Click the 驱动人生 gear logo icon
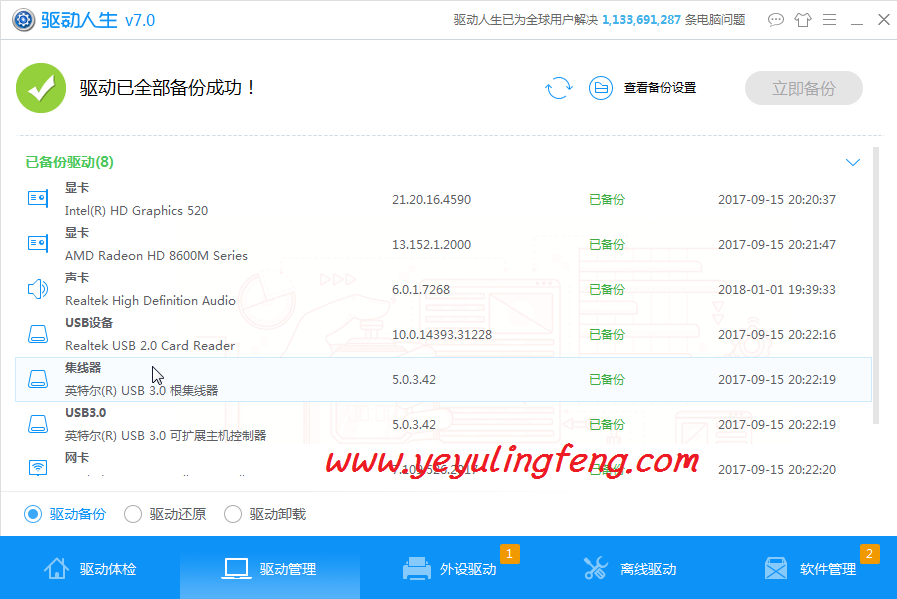The height and width of the screenshot is (599, 897). 23,20
